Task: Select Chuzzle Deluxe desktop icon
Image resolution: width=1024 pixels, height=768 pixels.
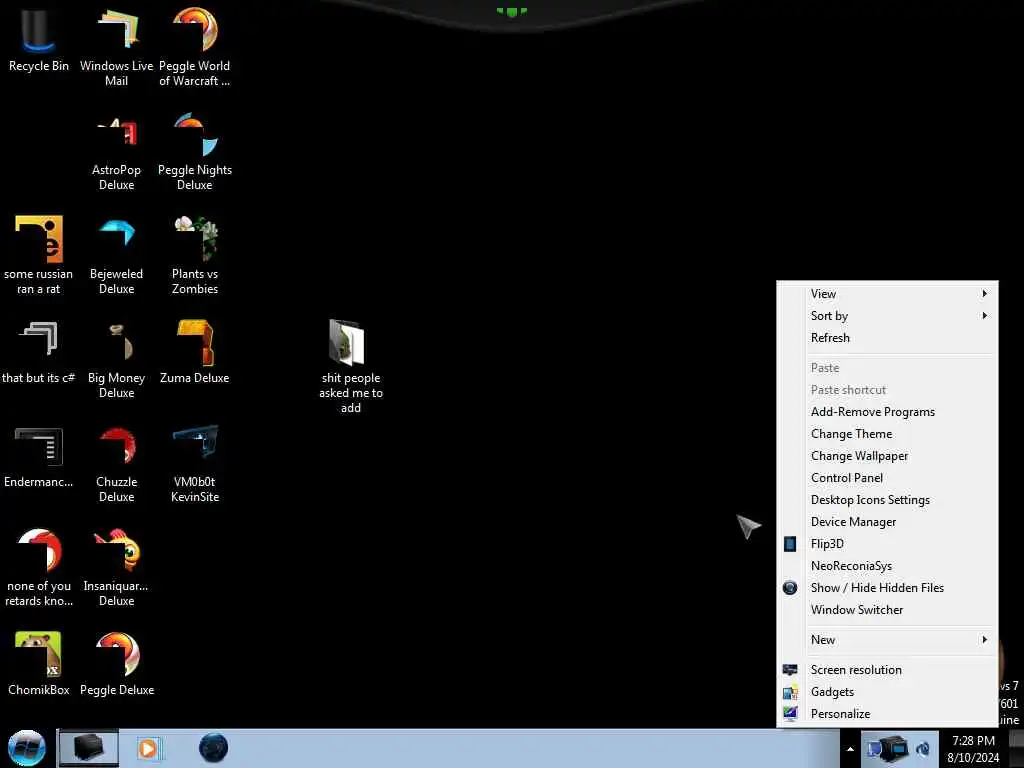Action: click(x=116, y=464)
